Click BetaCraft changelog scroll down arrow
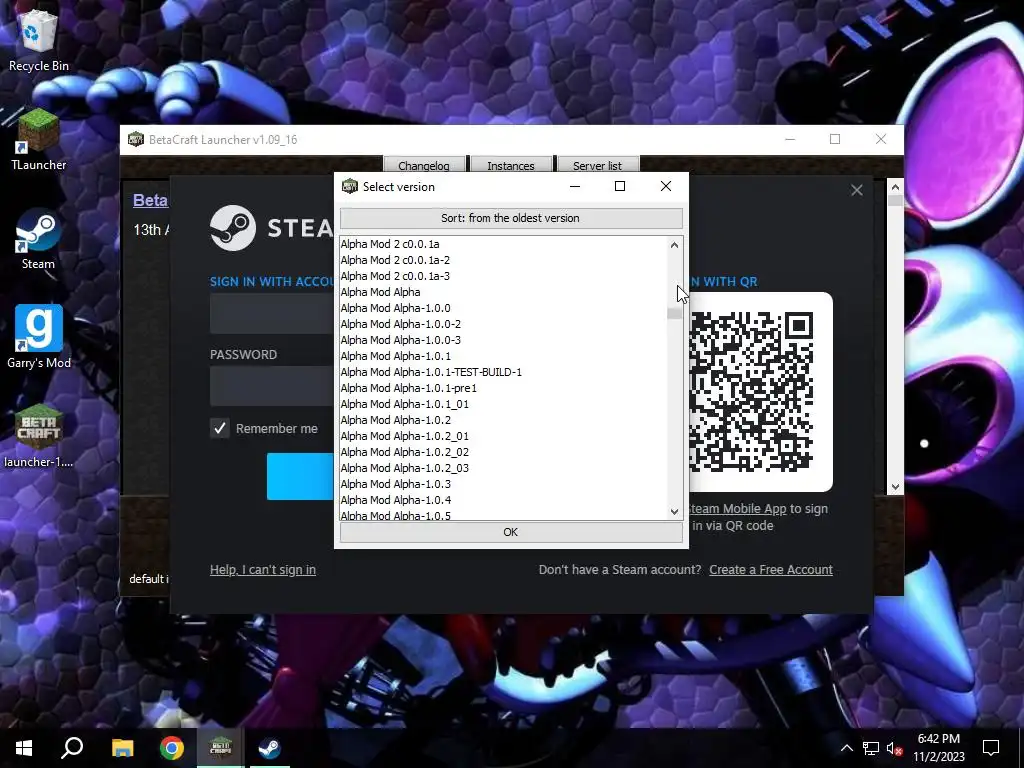 [895, 487]
